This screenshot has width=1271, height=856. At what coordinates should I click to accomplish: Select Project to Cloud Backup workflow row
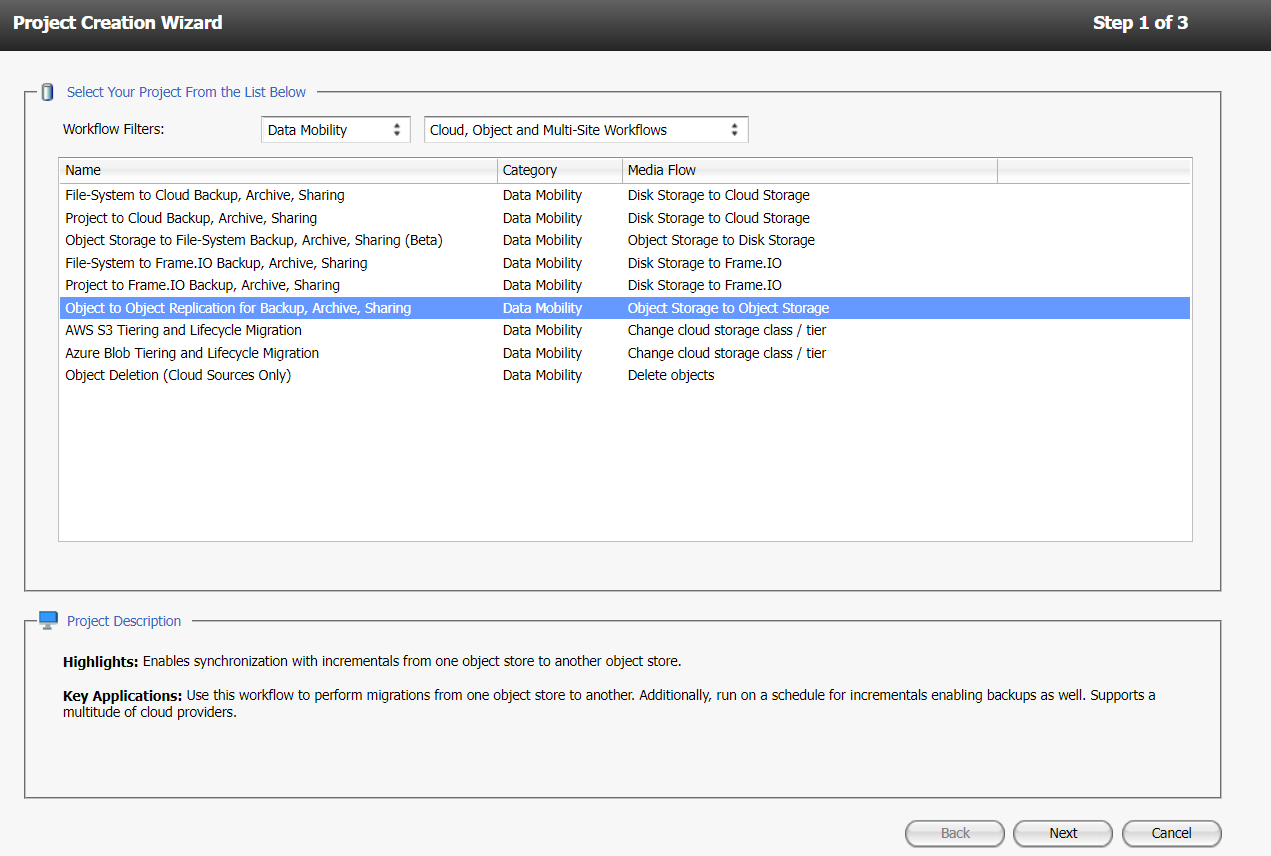[191, 218]
